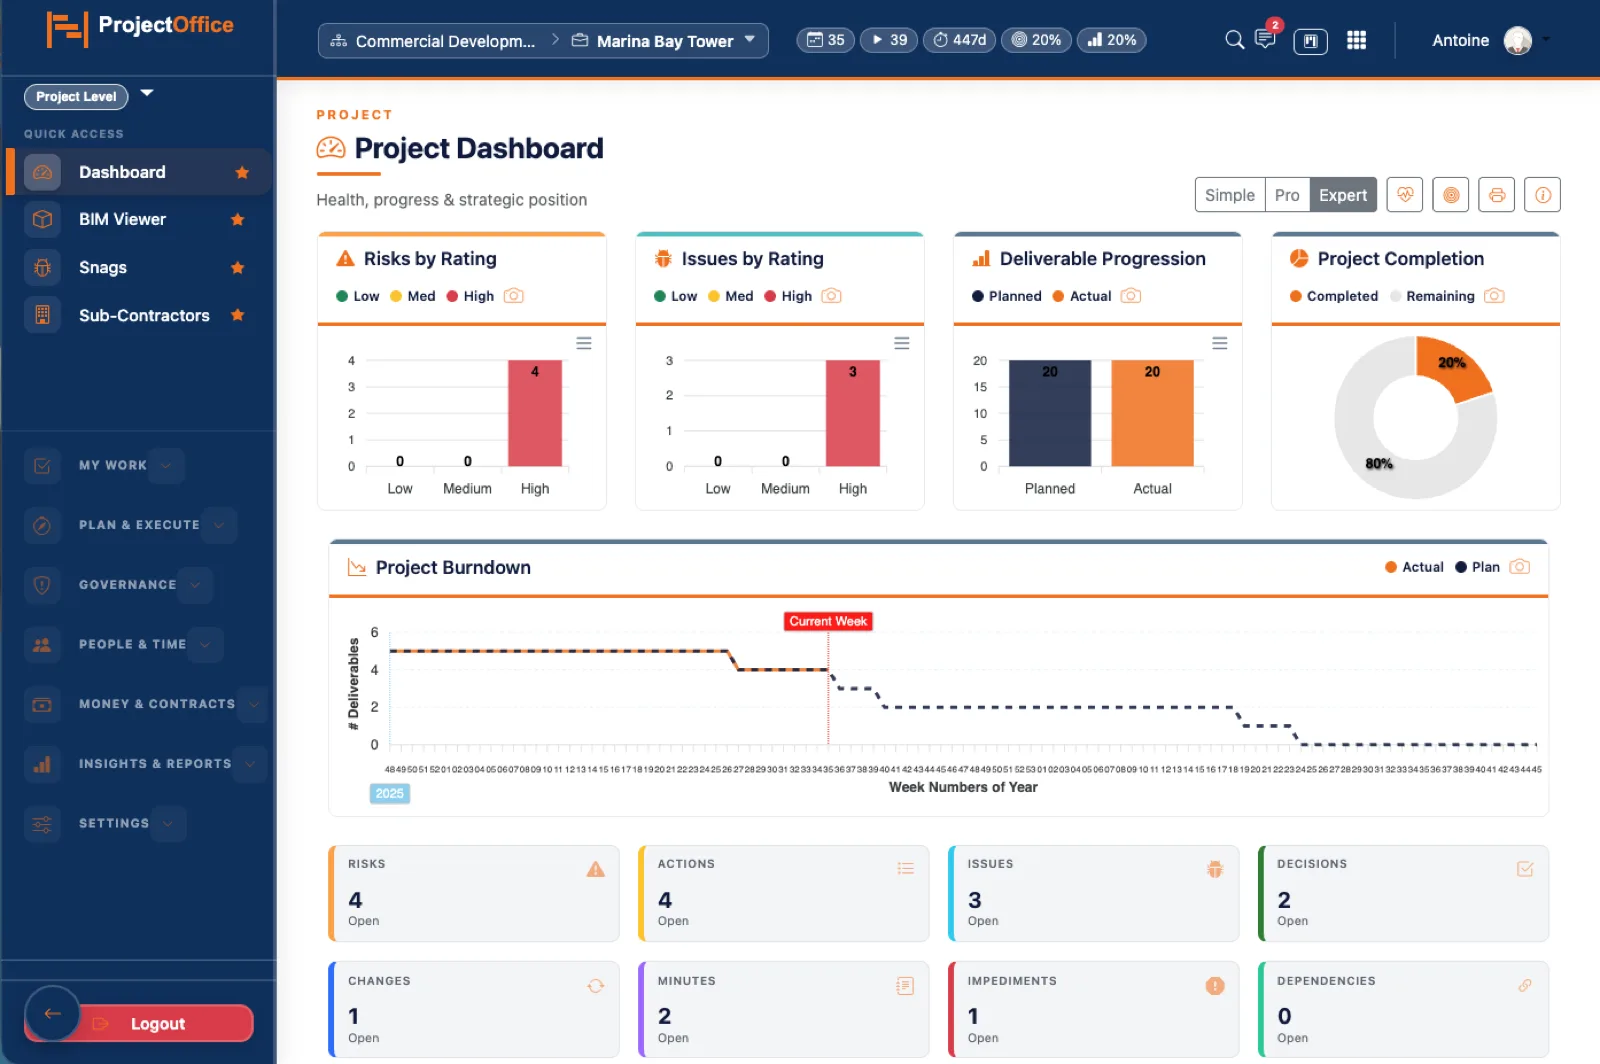Expand the Plan & Execute section
1600x1064 pixels.
219,525
